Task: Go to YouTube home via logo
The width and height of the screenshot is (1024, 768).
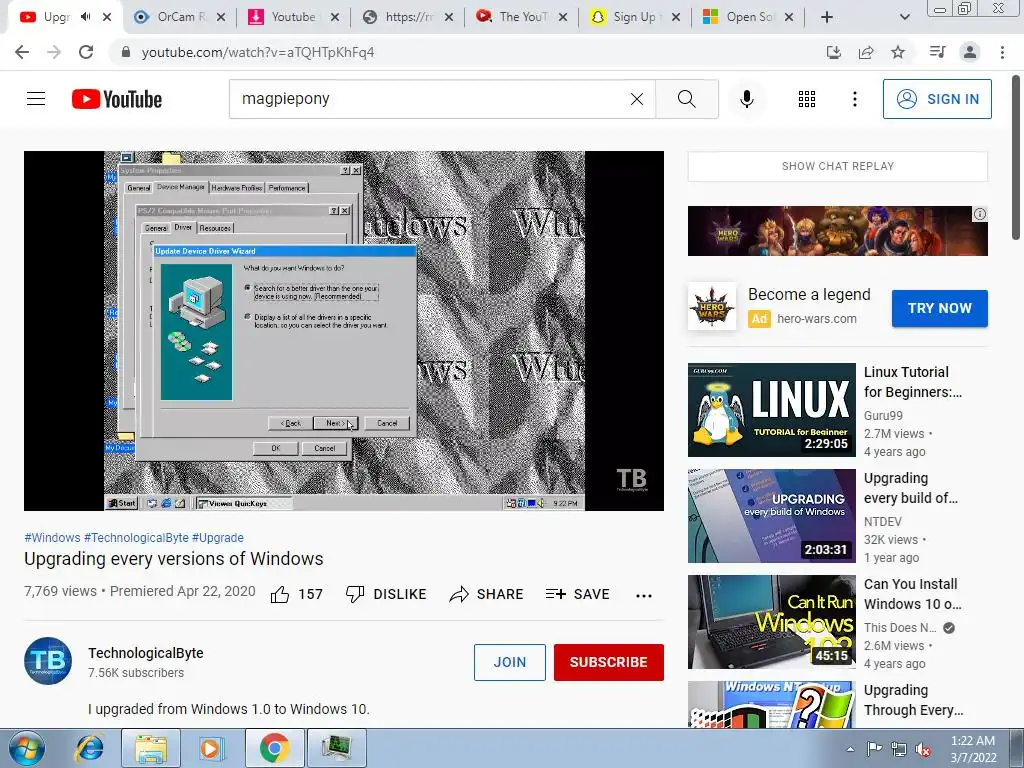Action: point(117,99)
